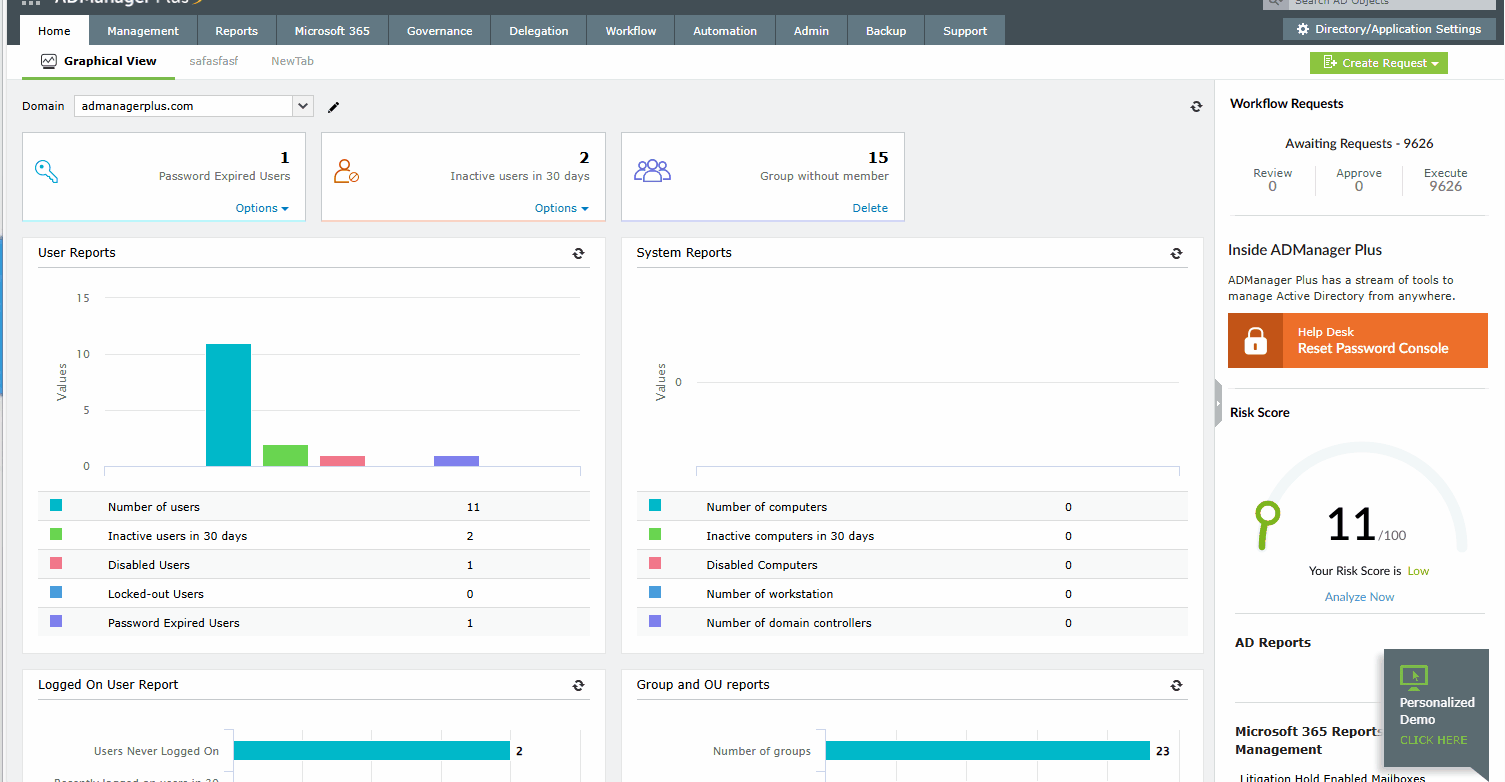Refresh the Group and OU reports panel
This screenshot has width=1505, height=782.
[1176, 686]
